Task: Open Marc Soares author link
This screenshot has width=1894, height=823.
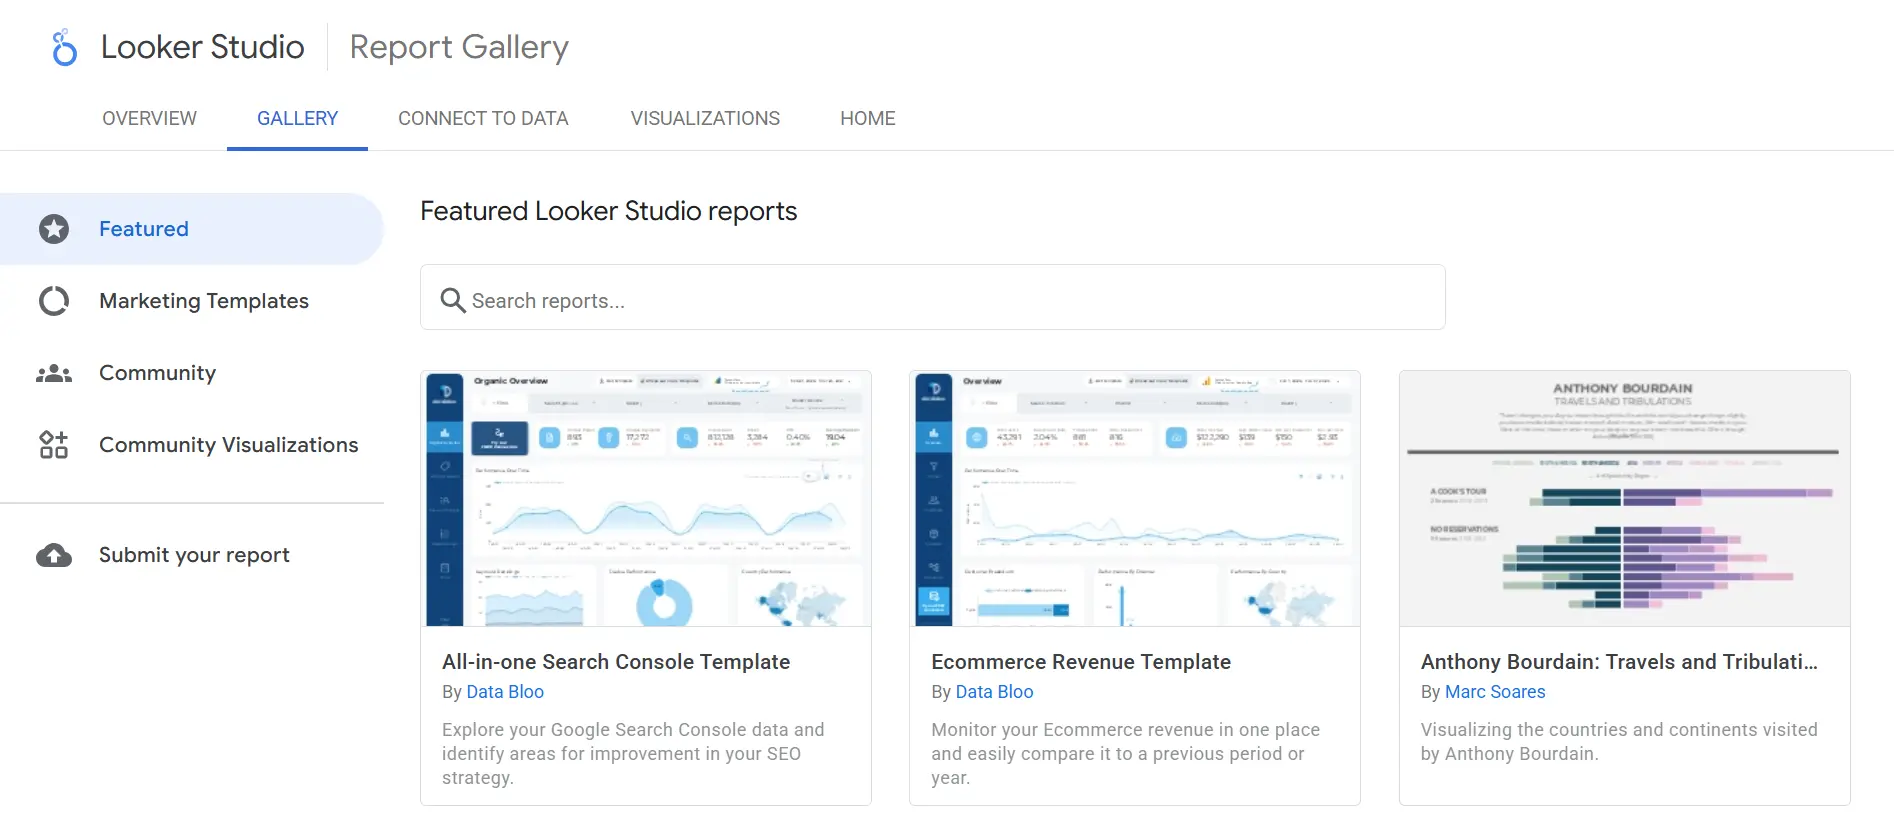Action: (1495, 692)
